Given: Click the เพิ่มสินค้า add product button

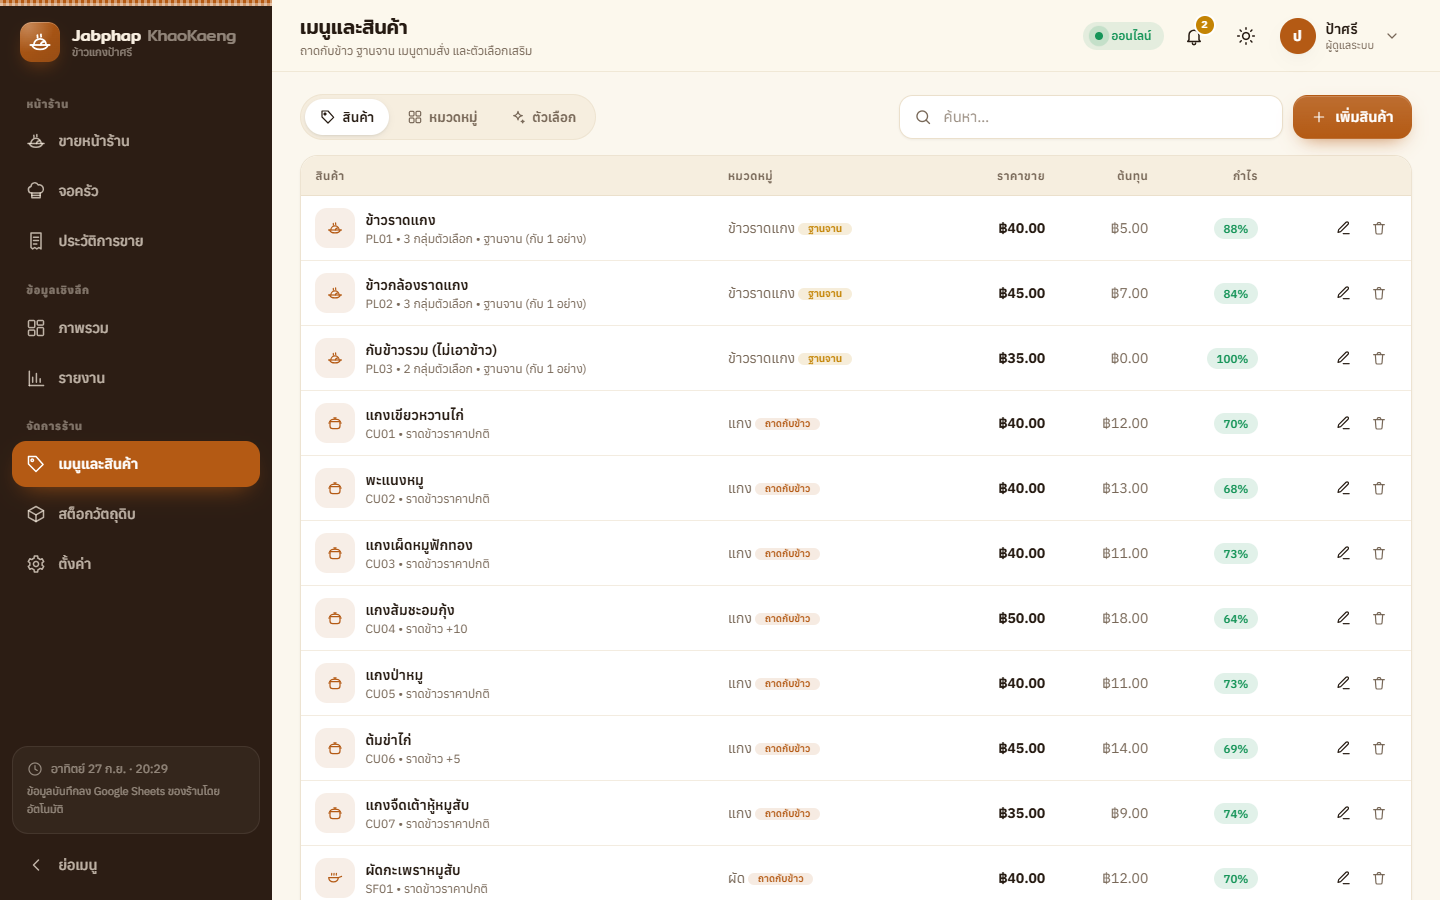Looking at the screenshot, I should [1352, 117].
